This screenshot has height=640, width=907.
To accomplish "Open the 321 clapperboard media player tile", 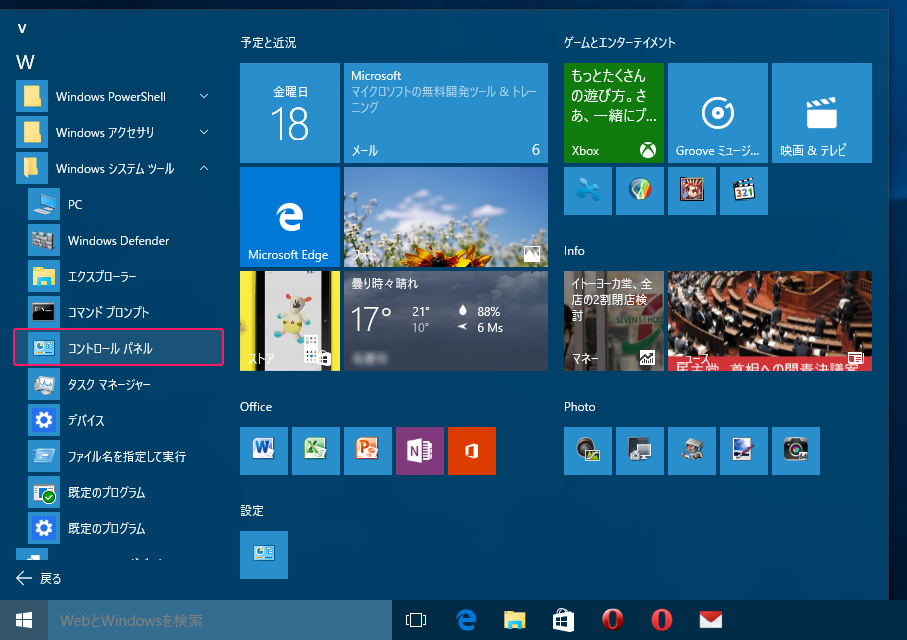I will coord(744,191).
